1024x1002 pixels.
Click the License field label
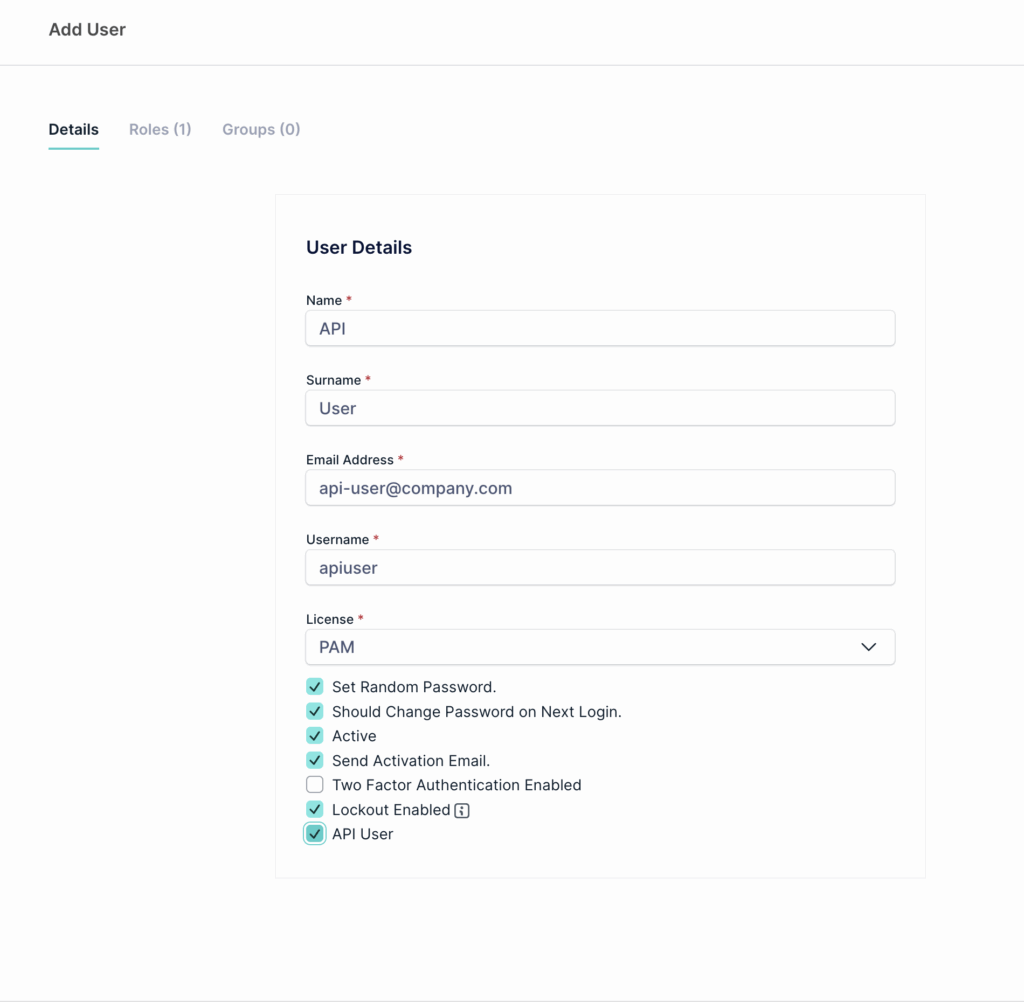coord(329,619)
